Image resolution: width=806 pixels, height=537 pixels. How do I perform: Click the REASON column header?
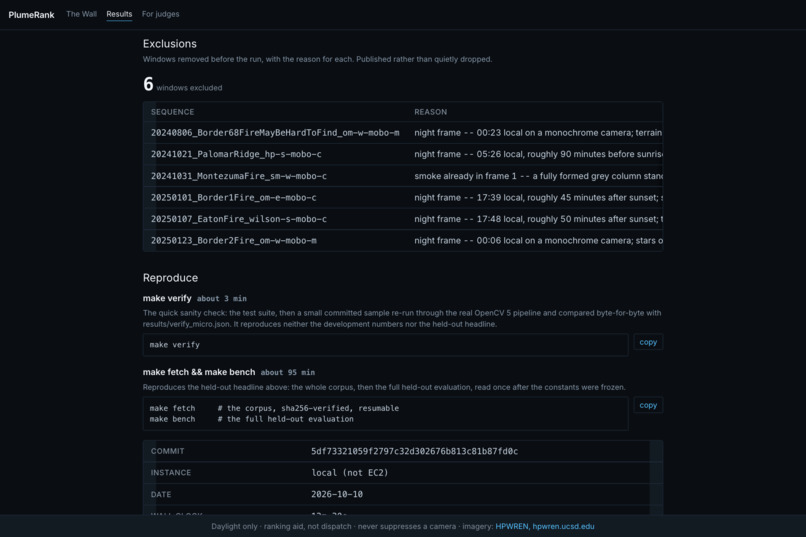pyautogui.click(x=431, y=112)
